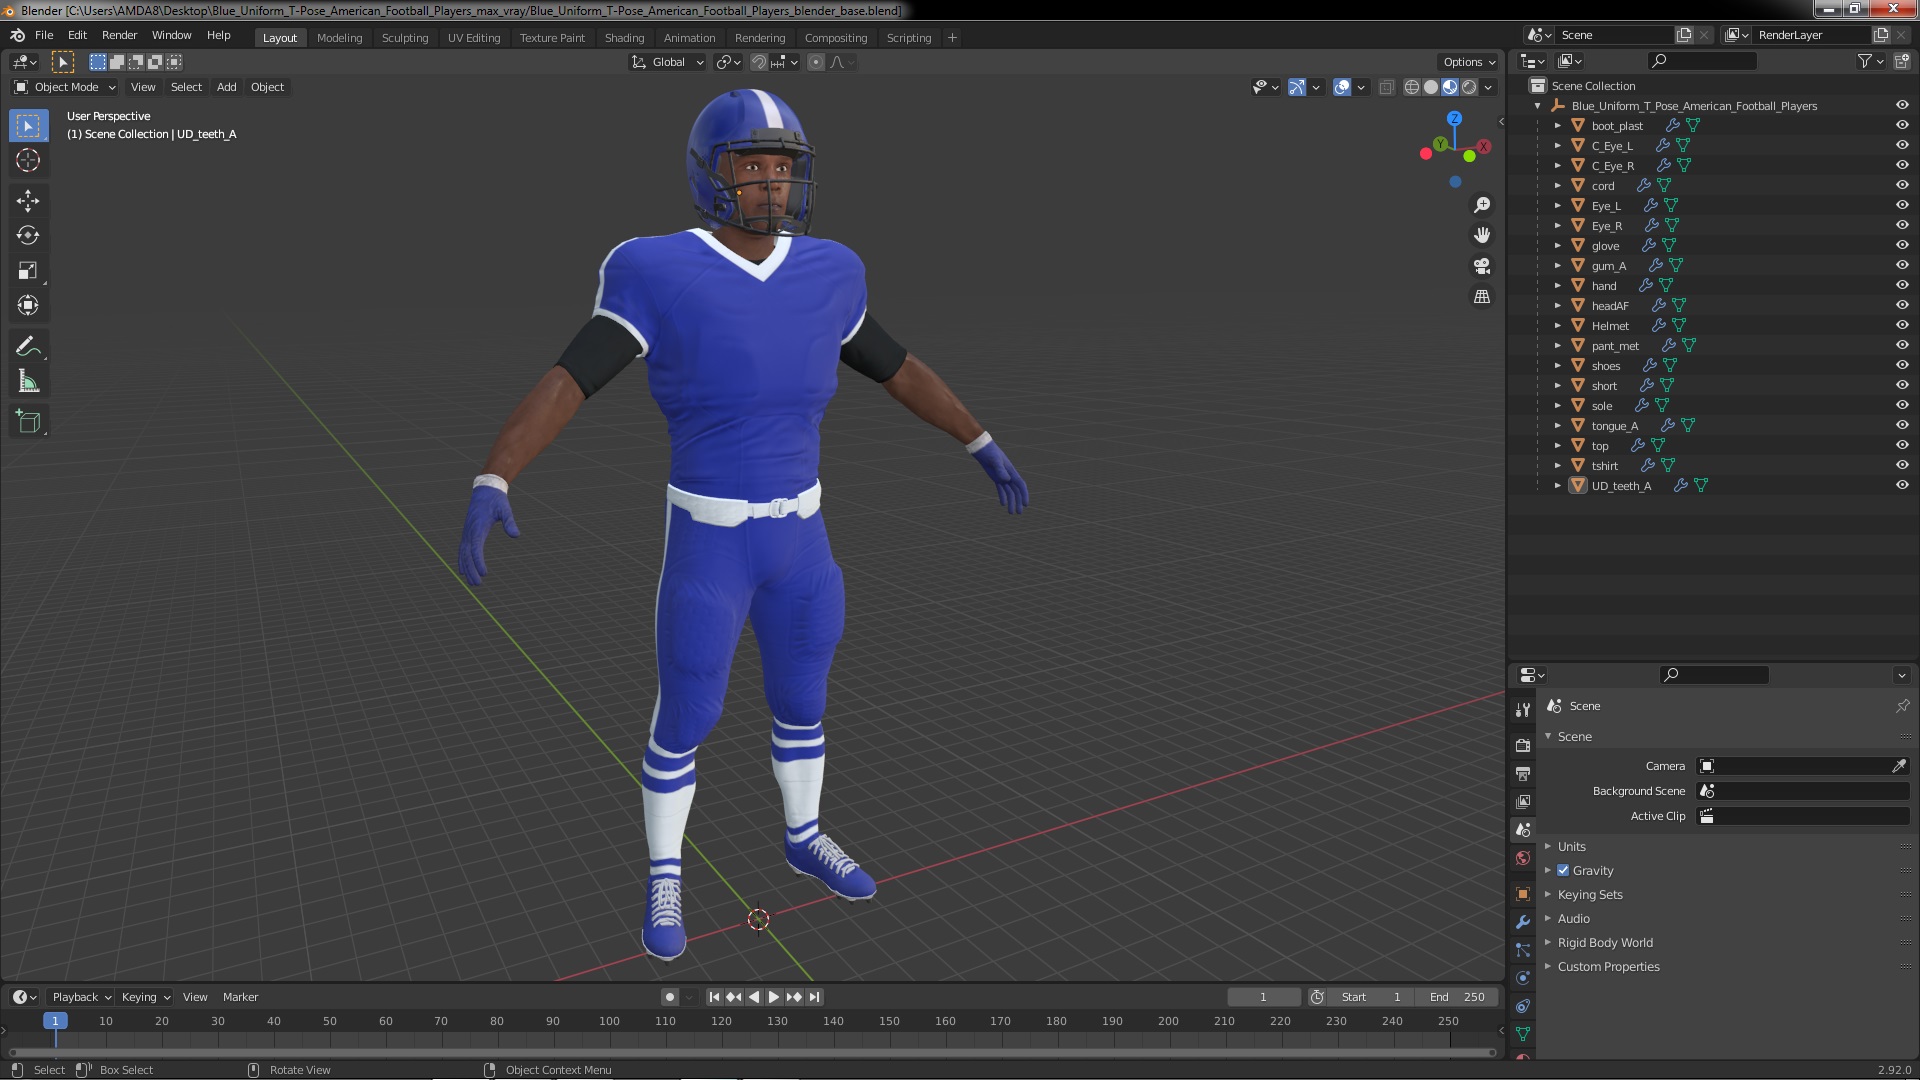Open the View Layer properties tab

pos(1523,802)
